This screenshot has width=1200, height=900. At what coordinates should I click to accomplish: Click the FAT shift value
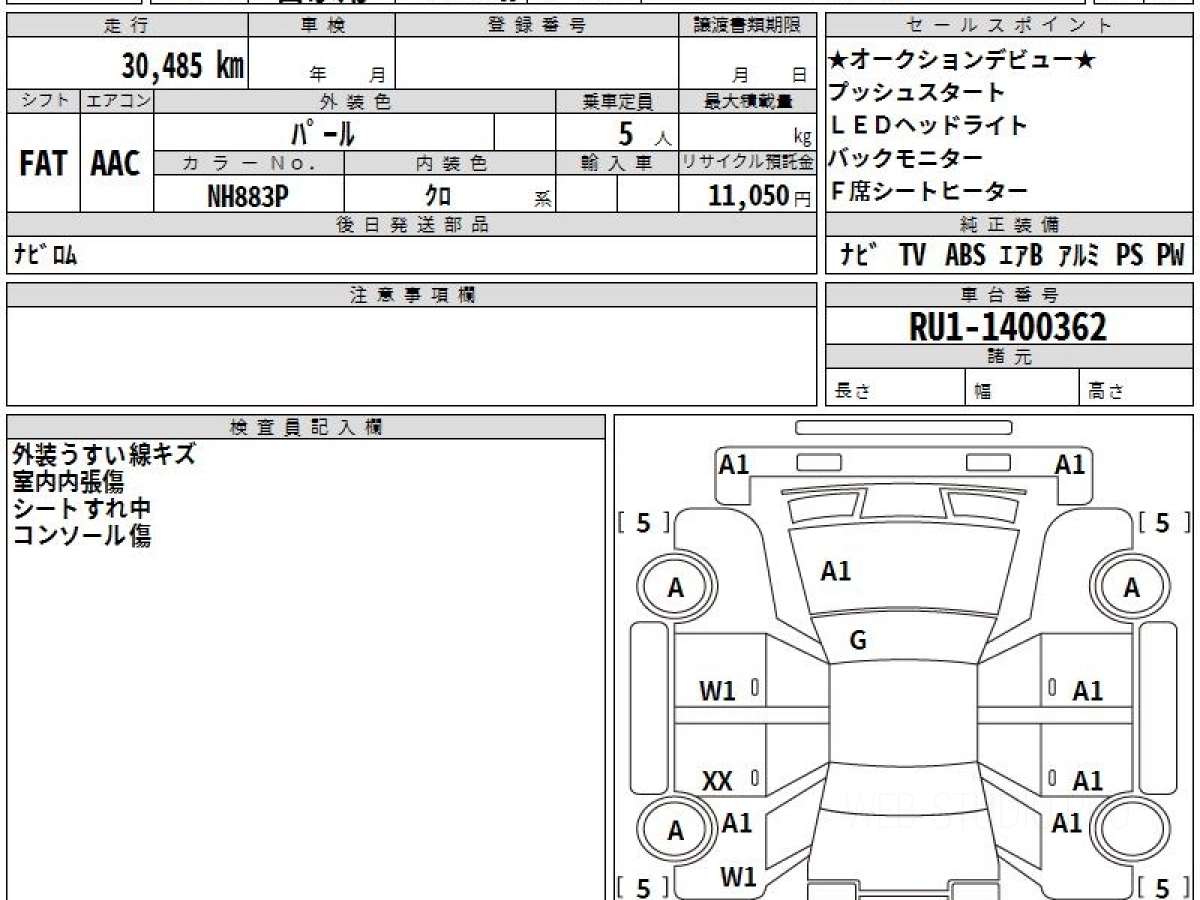click(43, 165)
